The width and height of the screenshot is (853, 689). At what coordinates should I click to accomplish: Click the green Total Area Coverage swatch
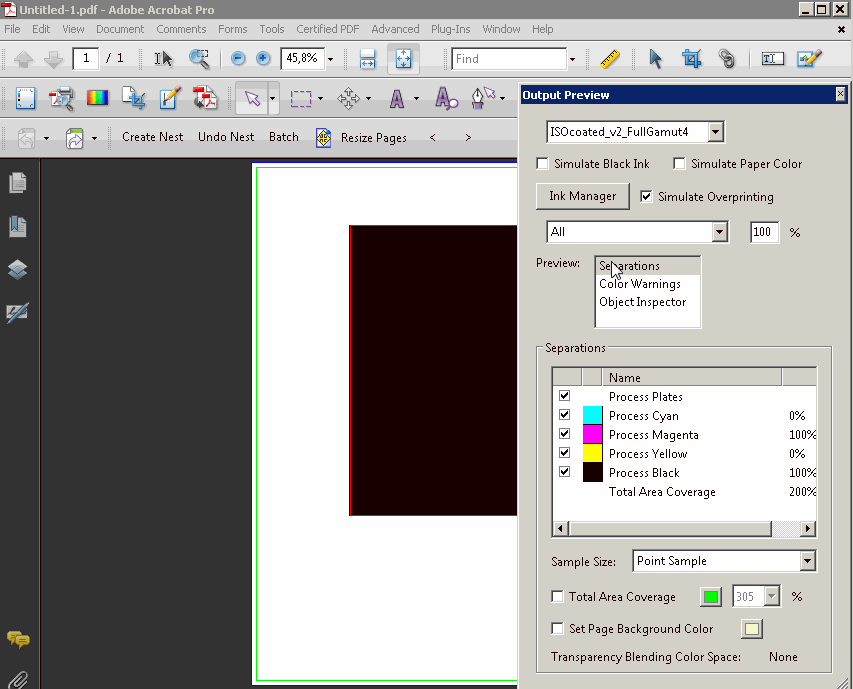[x=710, y=597]
